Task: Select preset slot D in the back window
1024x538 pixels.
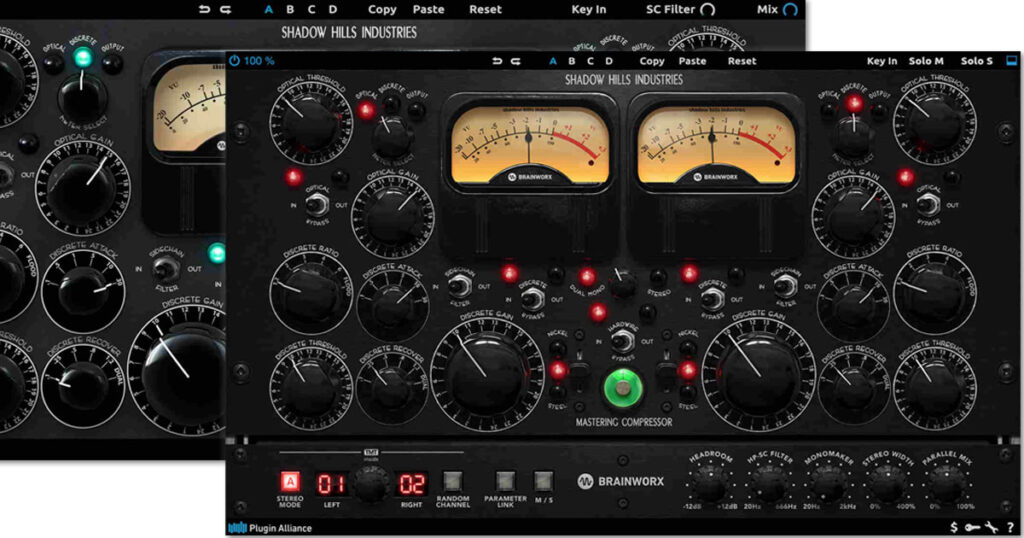Action: 332,10
